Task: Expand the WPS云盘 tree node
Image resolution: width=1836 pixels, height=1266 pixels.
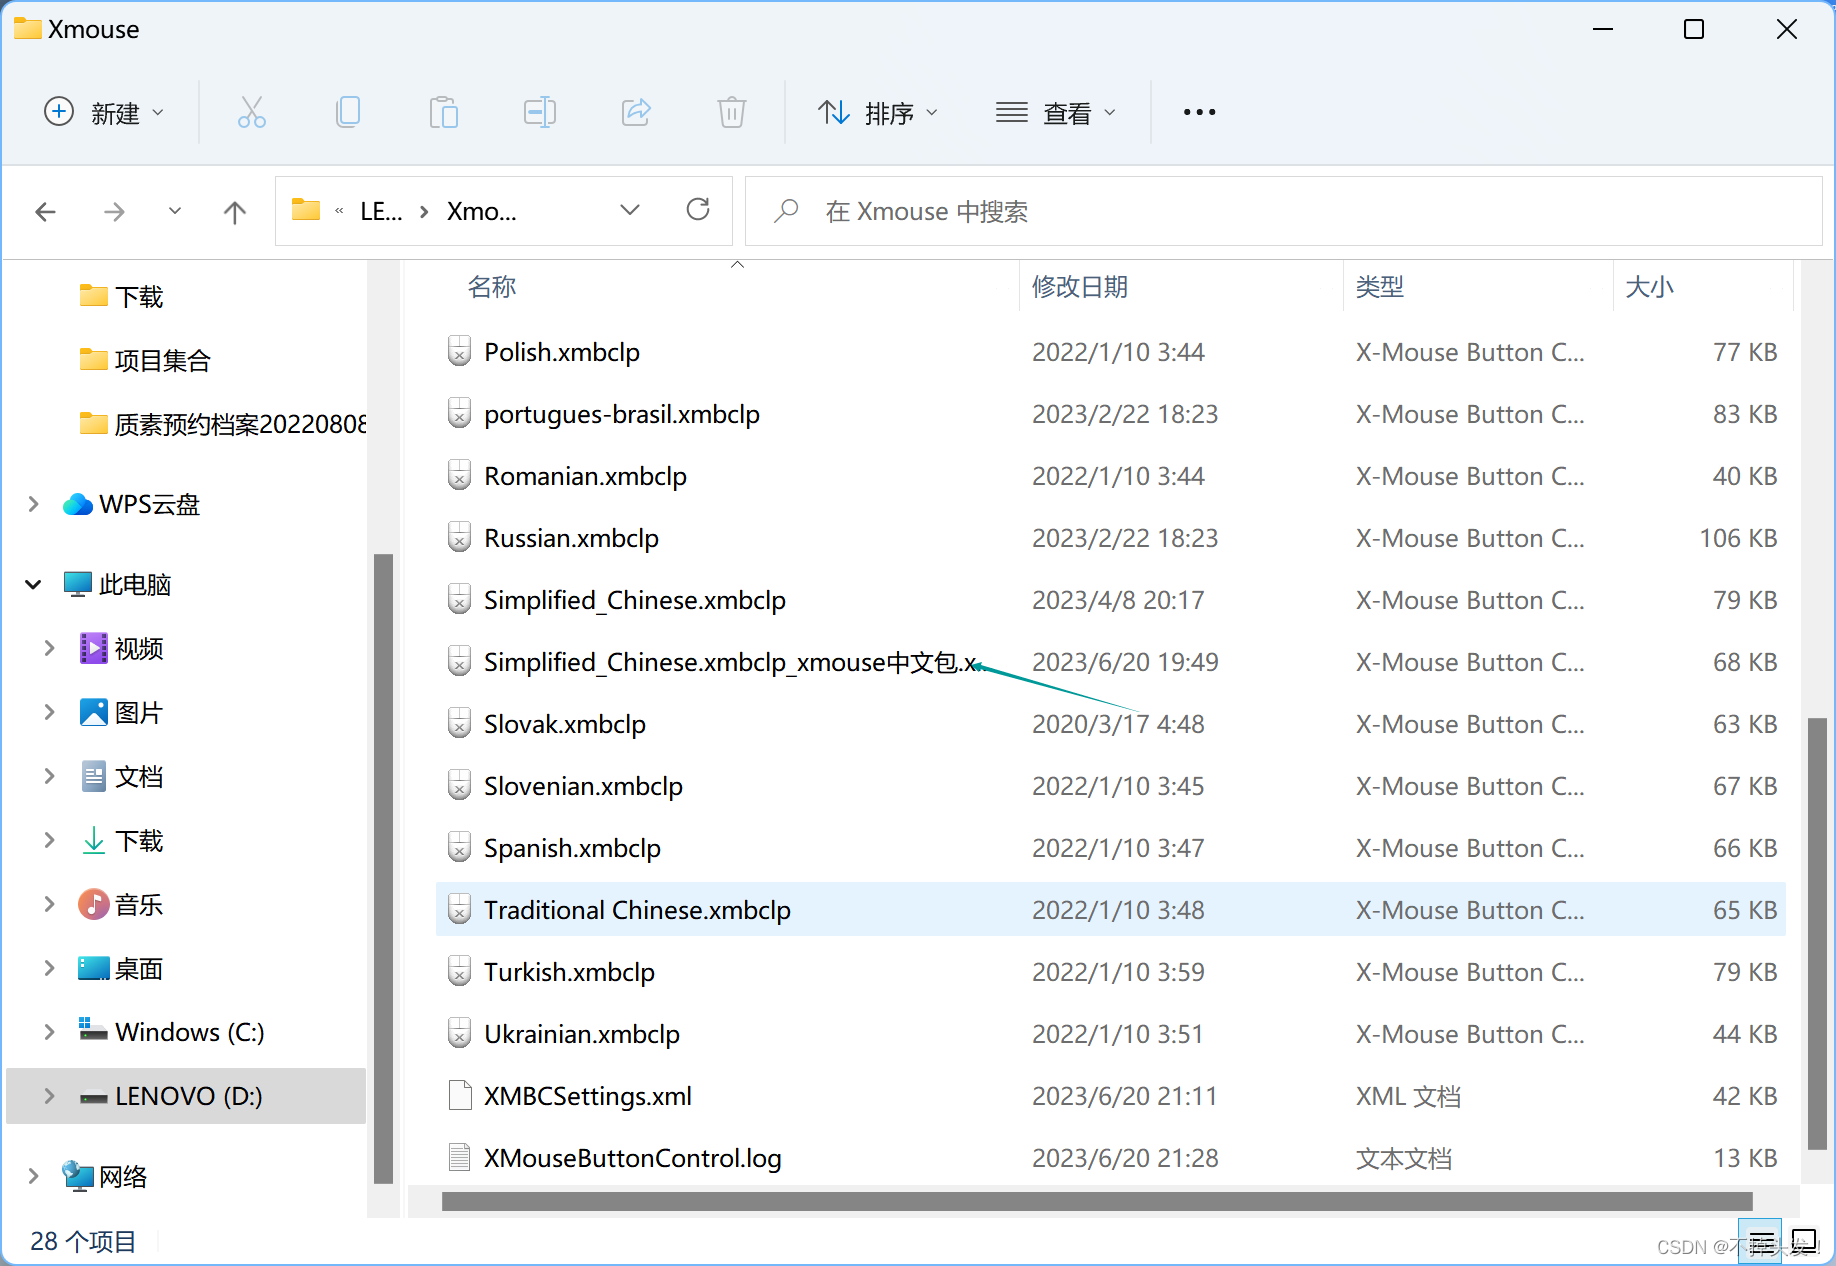Action: point(33,504)
